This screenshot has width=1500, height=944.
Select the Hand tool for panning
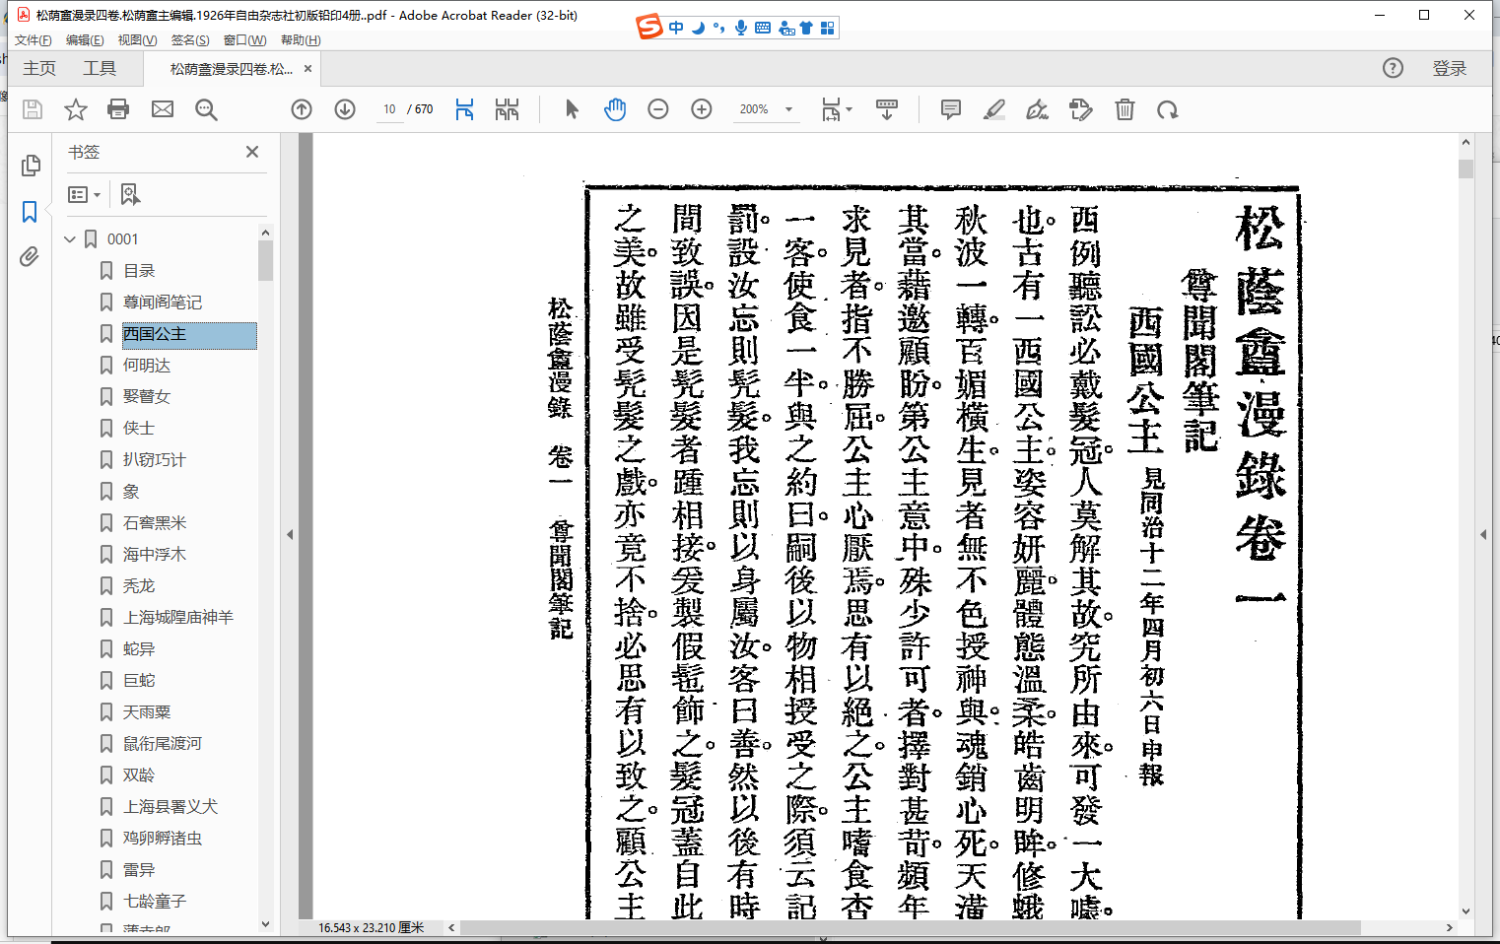(615, 110)
